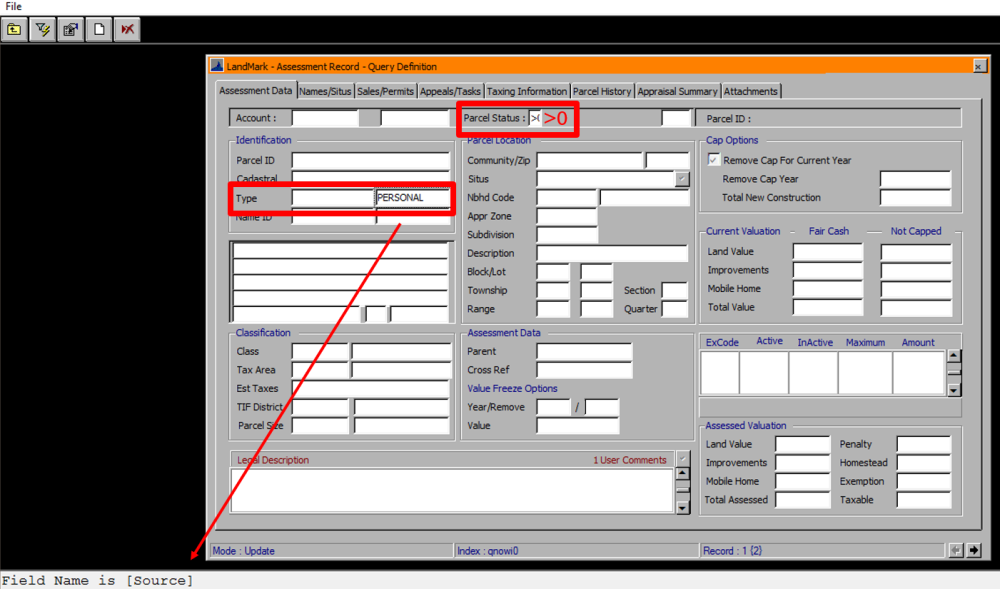Click the execute query lightning filter icon
1000x589 pixels.
click(x=41, y=29)
